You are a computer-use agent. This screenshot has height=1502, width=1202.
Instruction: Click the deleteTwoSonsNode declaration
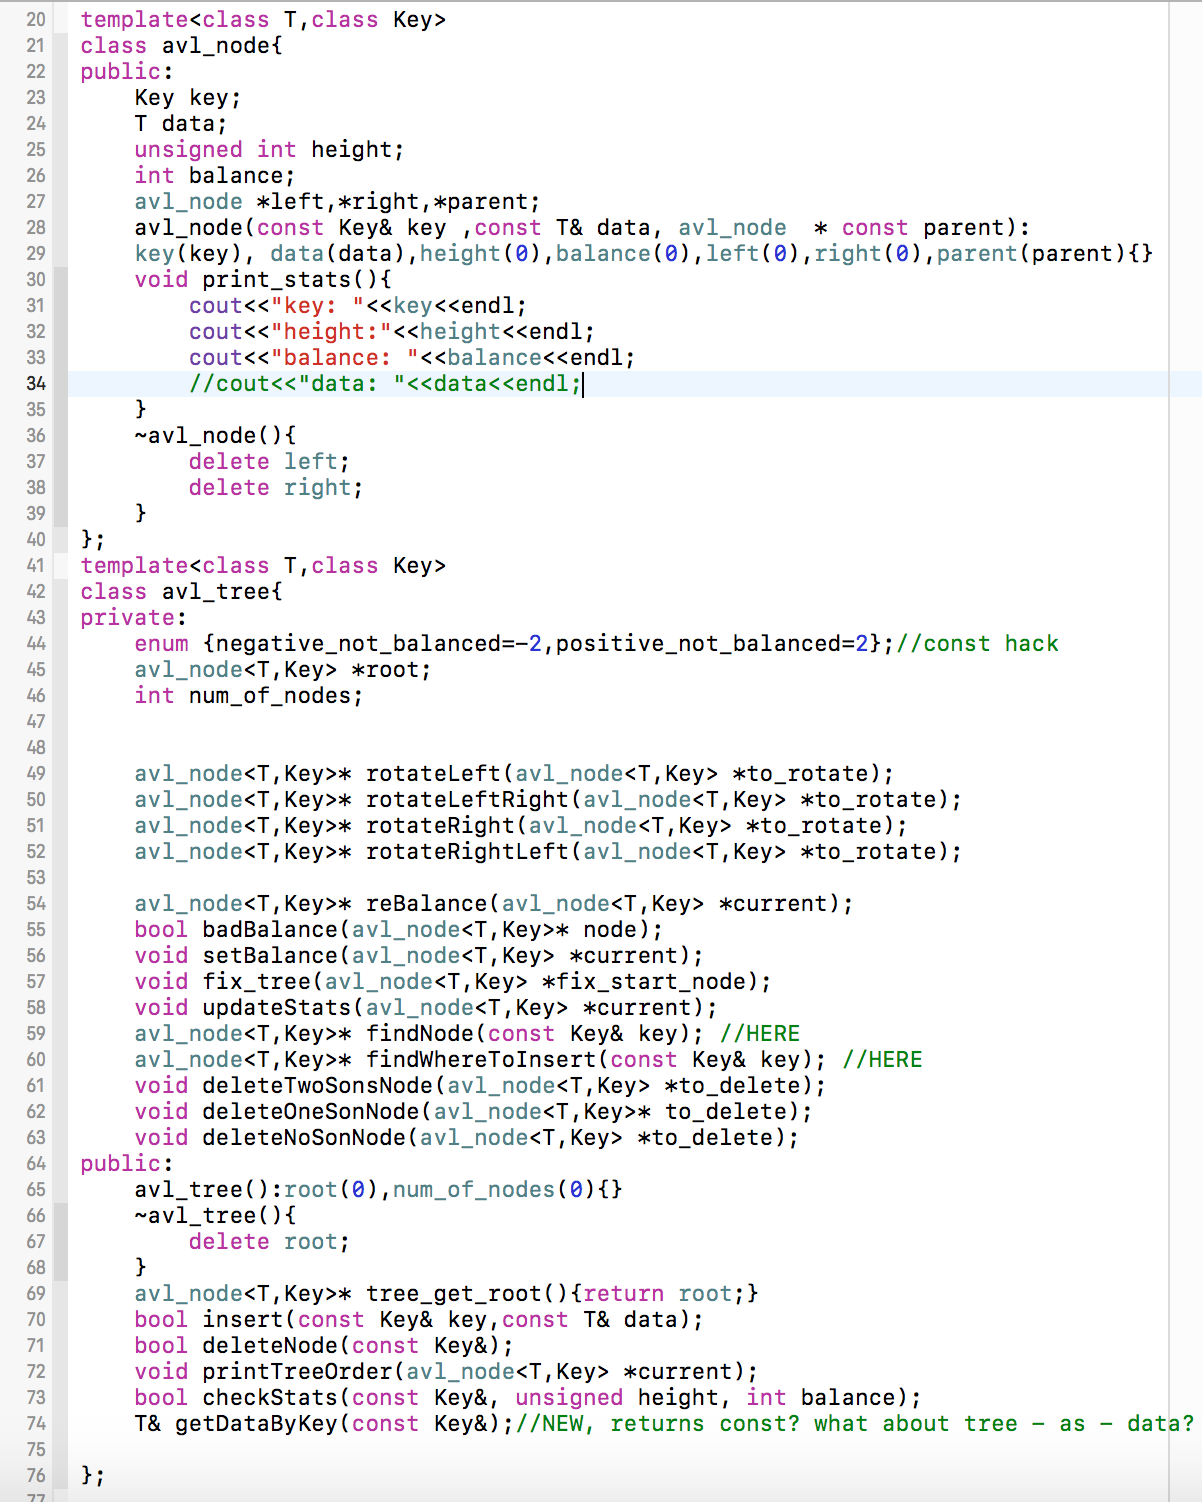pyautogui.click(x=480, y=1086)
